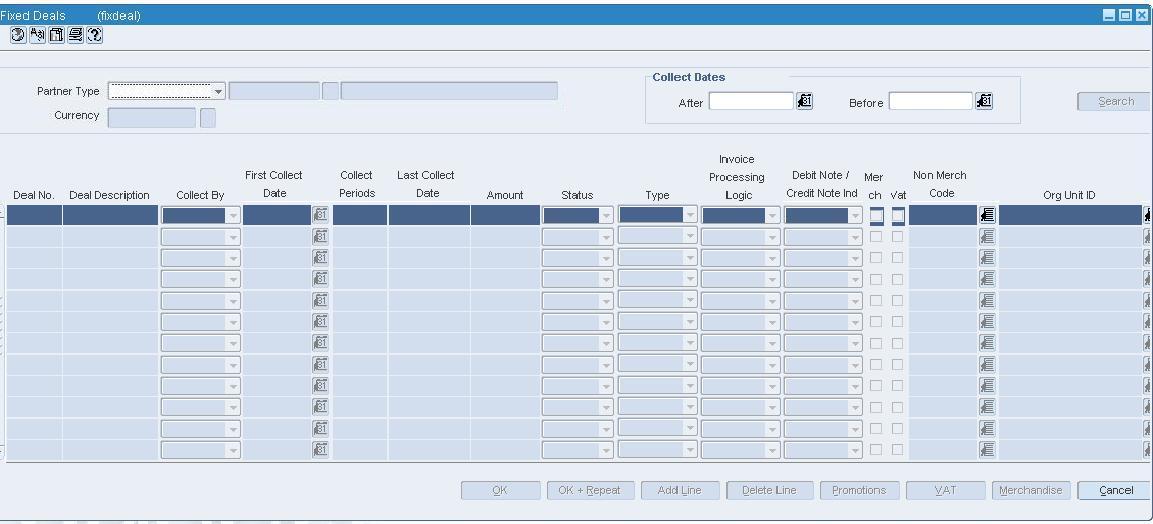The width and height of the screenshot is (1153, 524).
Task: Click the translate characters toolbar icon
Action: click(38, 35)
